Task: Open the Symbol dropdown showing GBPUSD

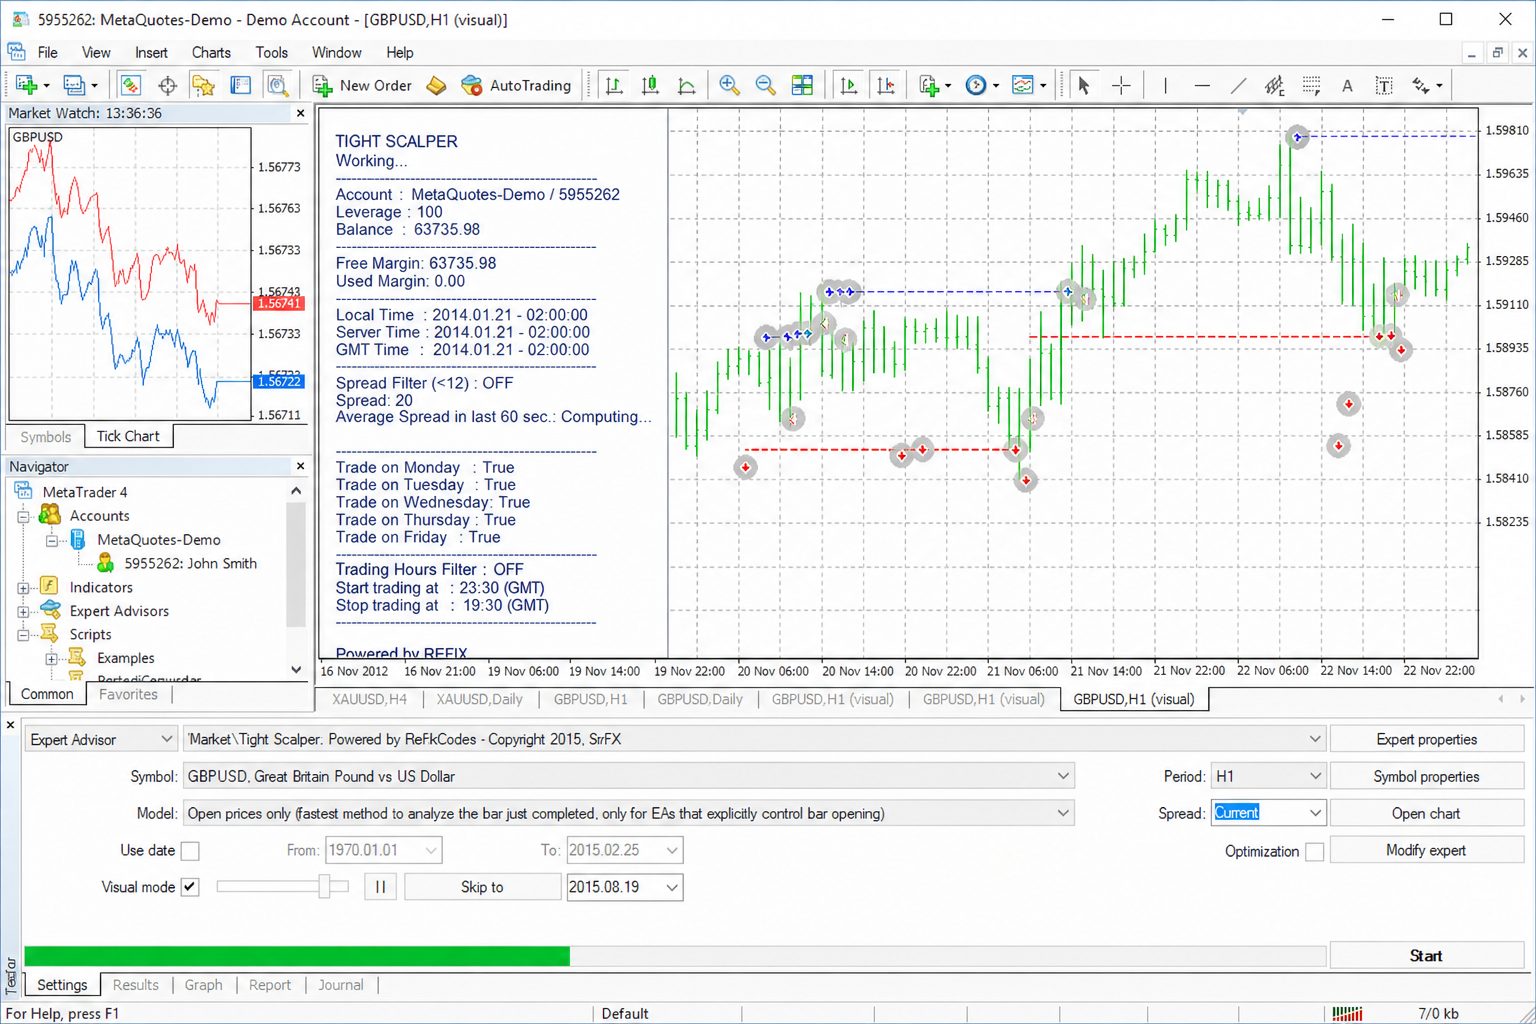Action: tap(629, 776)
